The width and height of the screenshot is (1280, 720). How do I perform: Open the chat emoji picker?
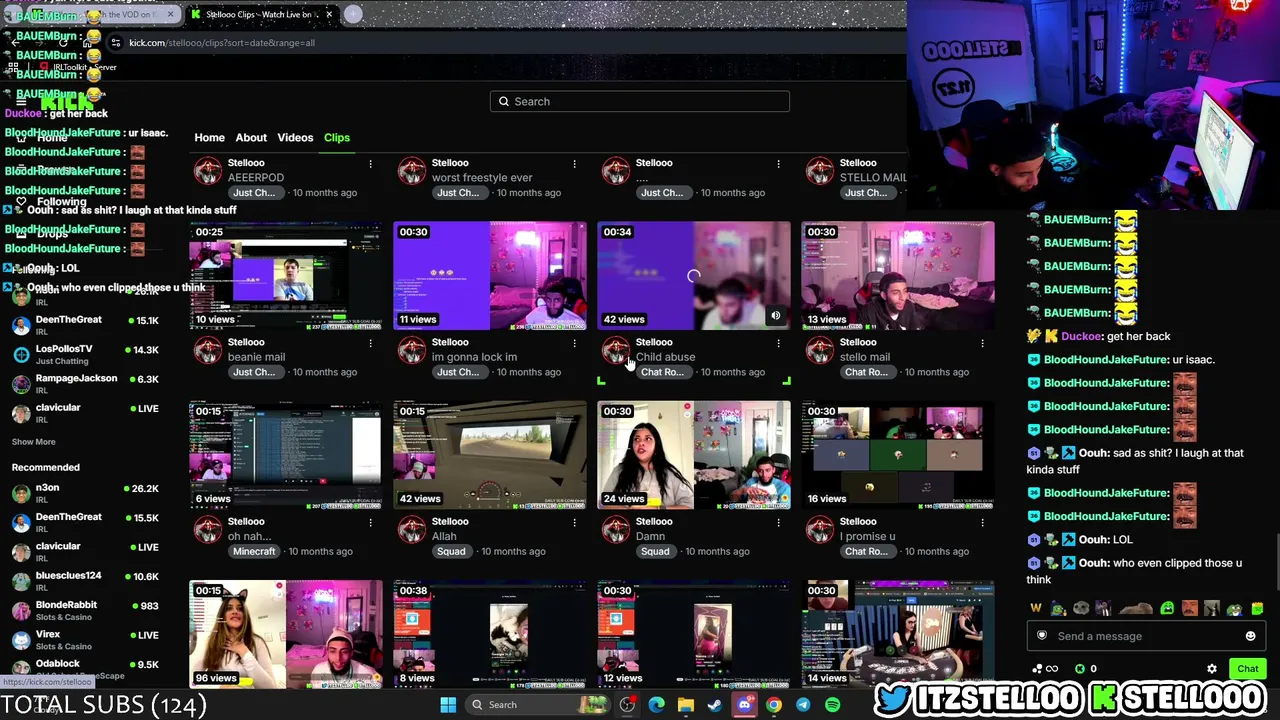click(x=1250, y=636)
